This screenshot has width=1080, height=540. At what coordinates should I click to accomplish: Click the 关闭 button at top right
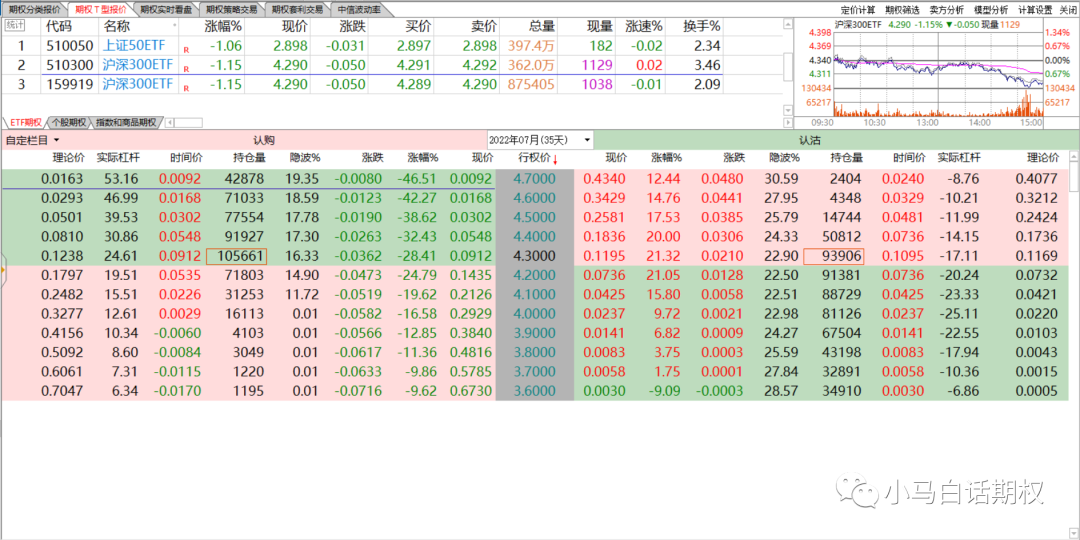click(1068, 9)
